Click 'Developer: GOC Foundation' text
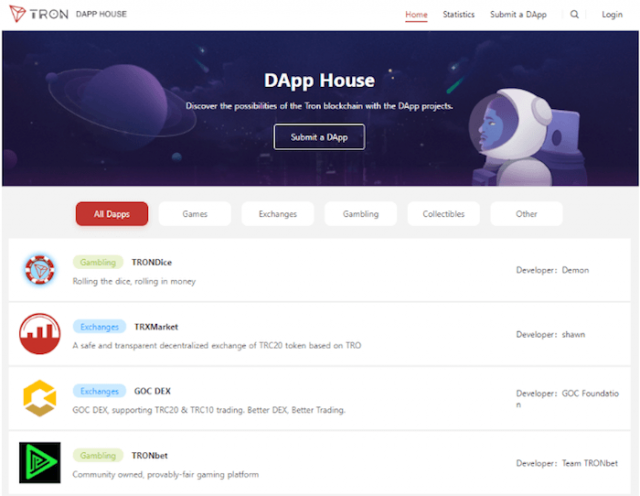 click(567, 398)
